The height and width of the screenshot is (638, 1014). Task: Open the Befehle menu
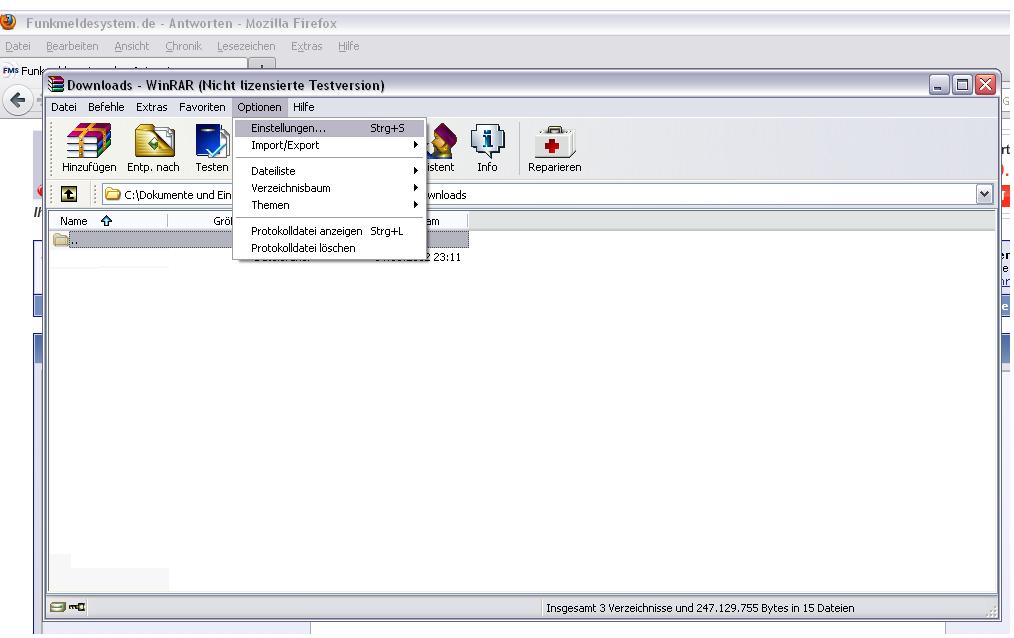106,107
